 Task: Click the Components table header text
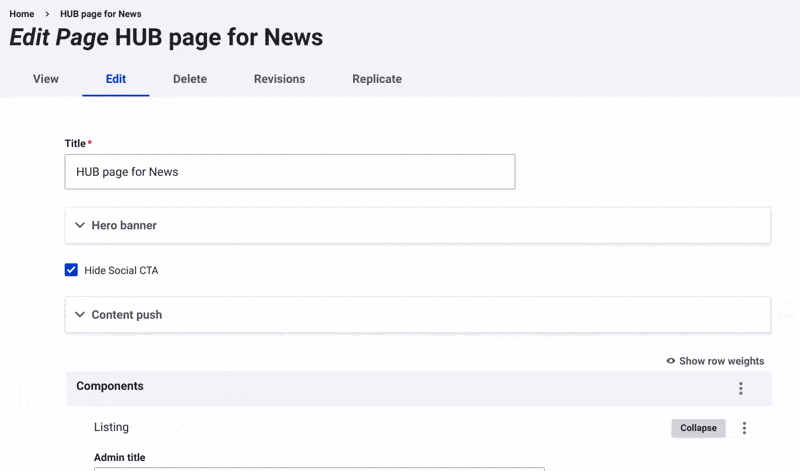point(110,386)
